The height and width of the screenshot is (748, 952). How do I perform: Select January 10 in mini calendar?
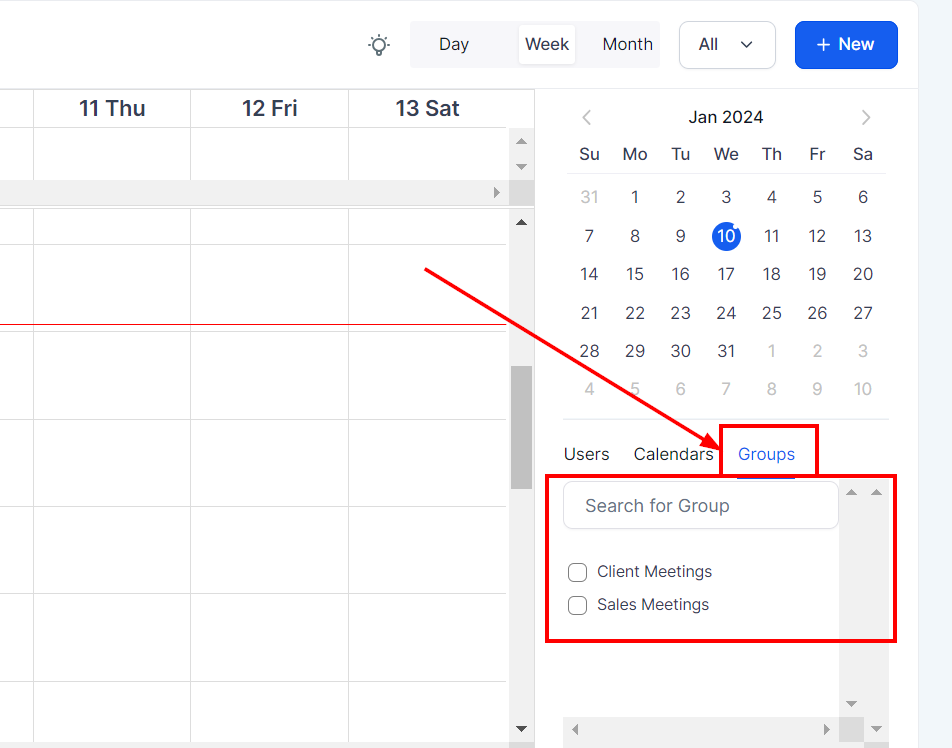(726, 236)
